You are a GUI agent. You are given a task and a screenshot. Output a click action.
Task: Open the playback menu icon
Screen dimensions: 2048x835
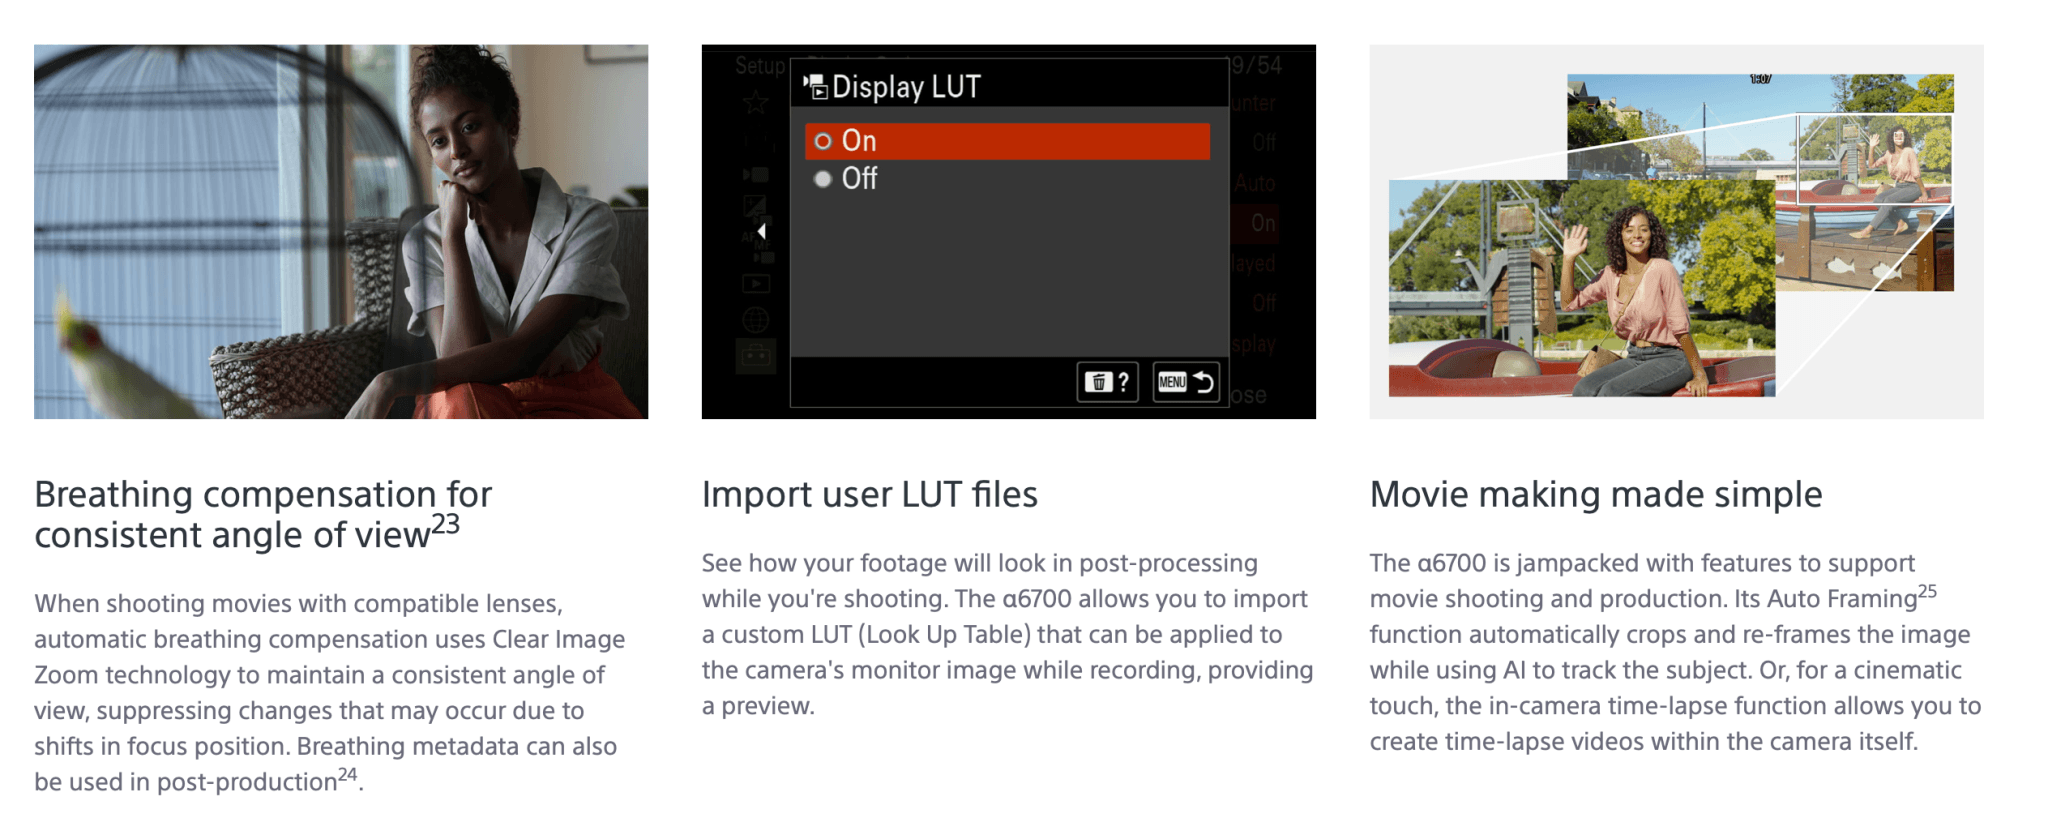click(755, 284)
